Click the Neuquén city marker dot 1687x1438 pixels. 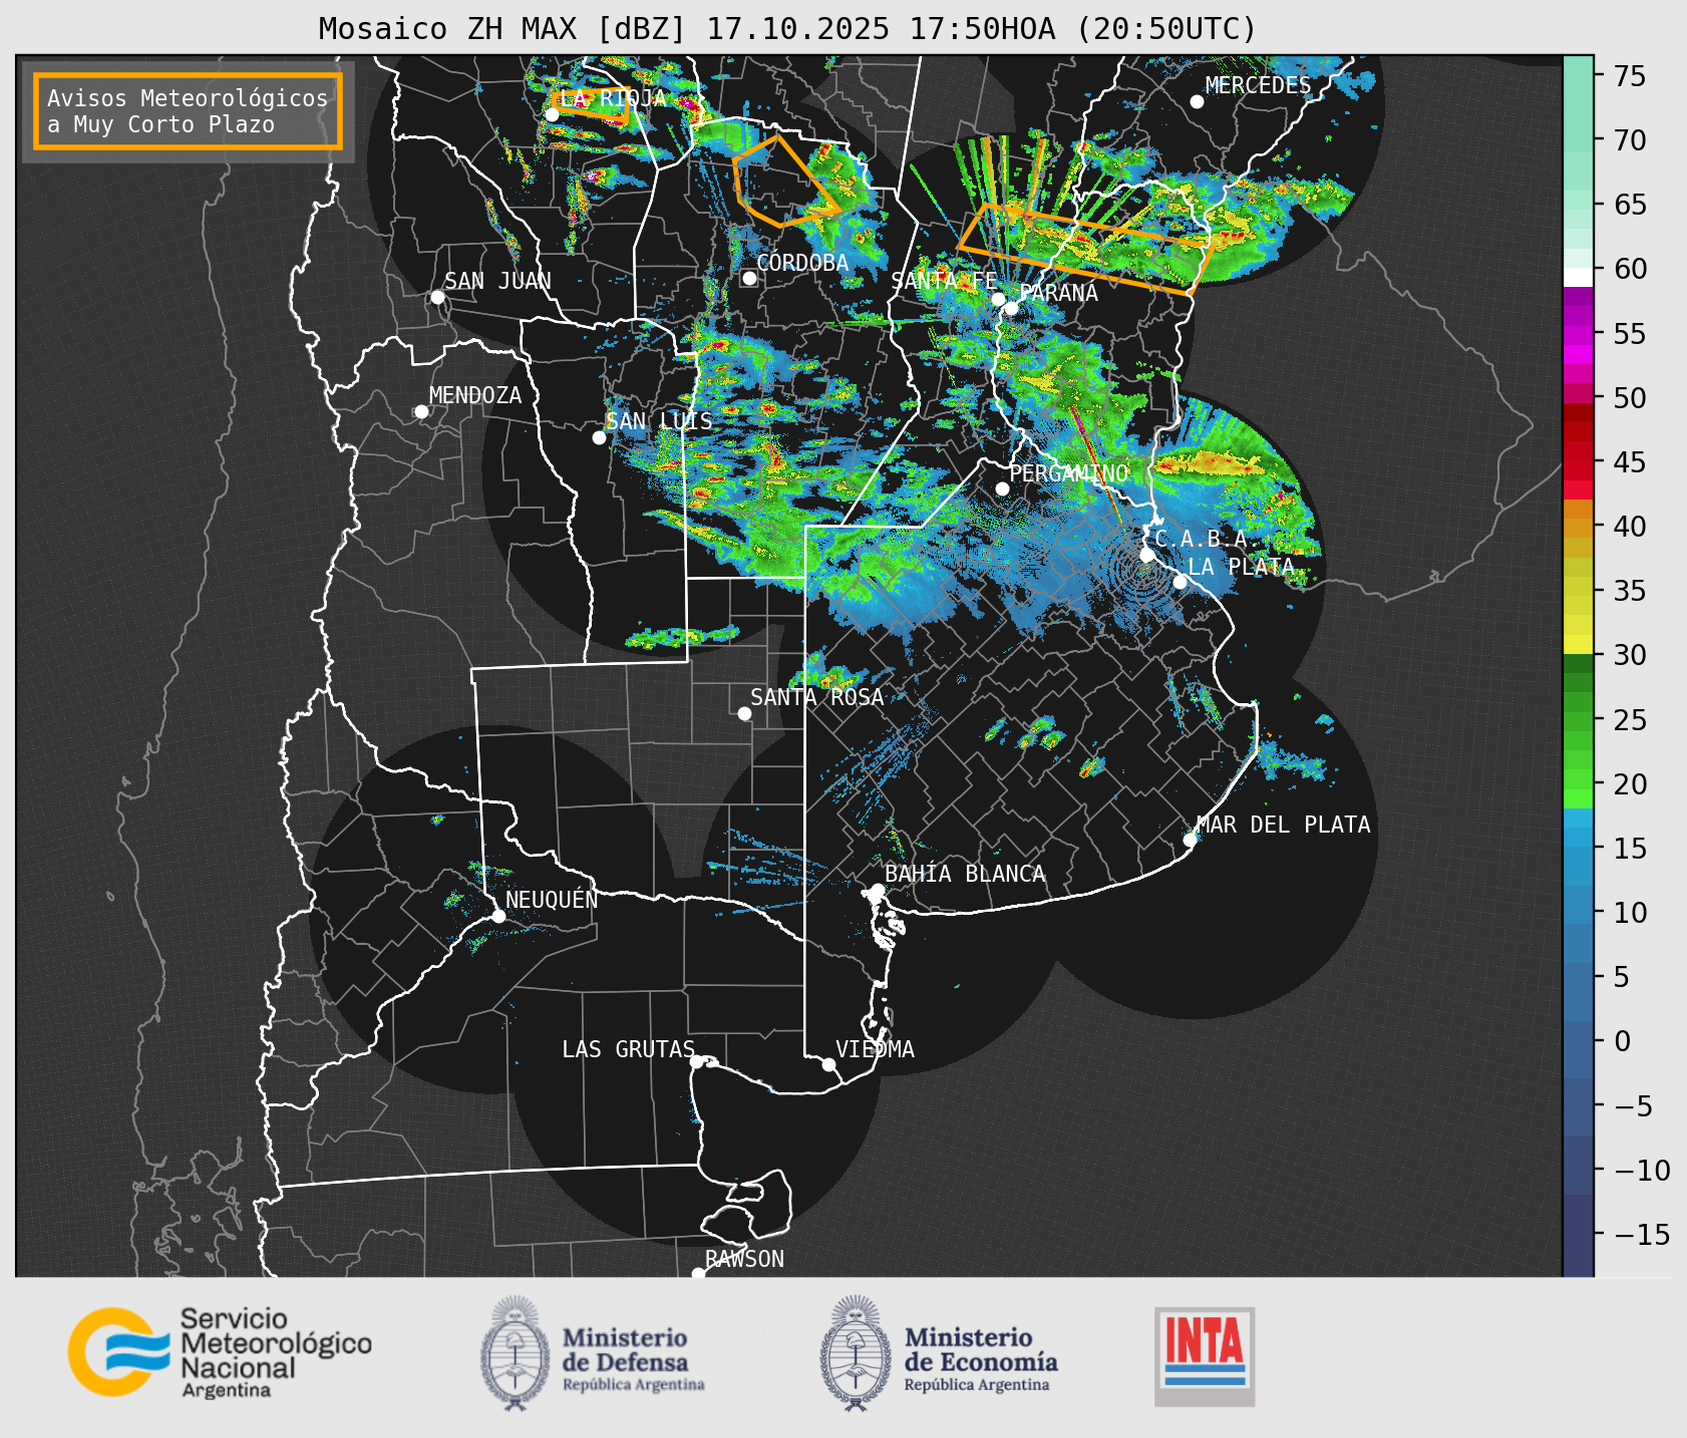[498, 916]
